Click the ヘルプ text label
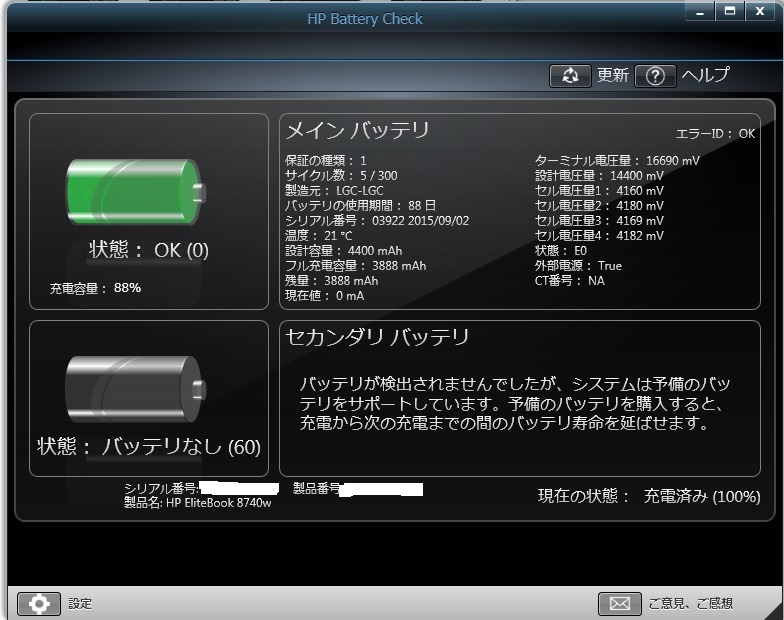784x620 pixels. pyautogui.click(x=705, y=76)
